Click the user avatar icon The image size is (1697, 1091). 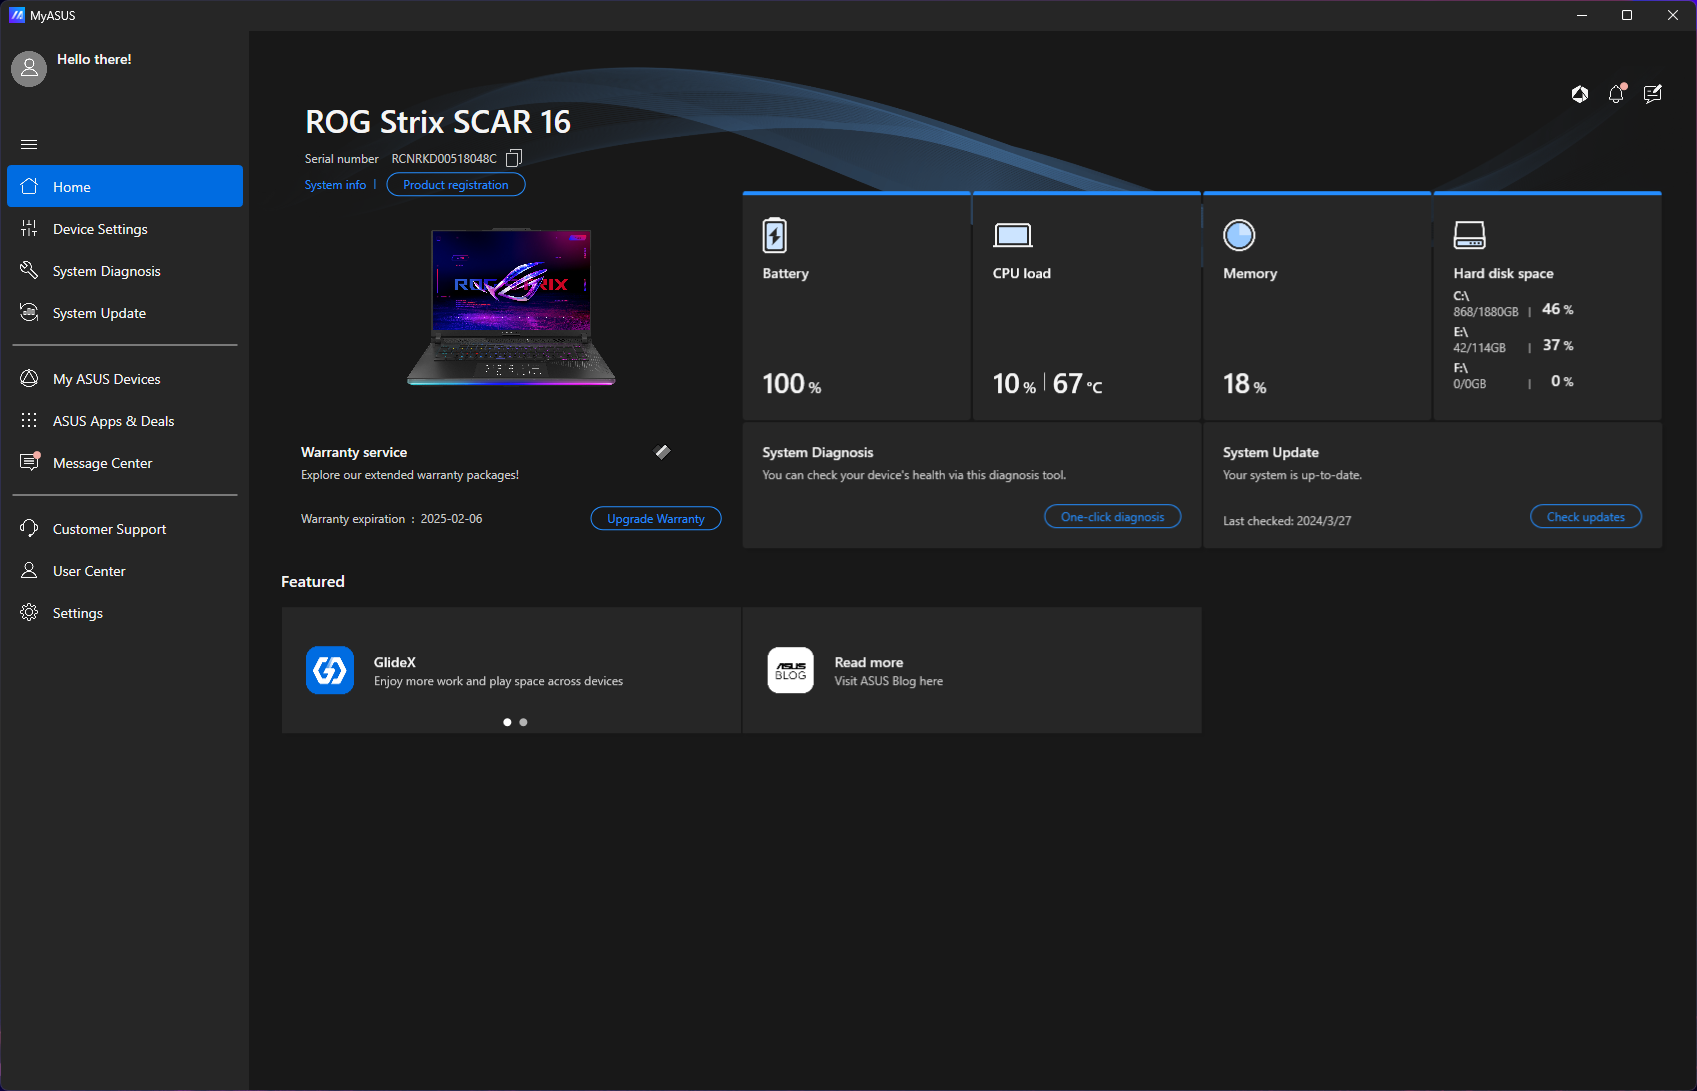[x=29, y=68]
